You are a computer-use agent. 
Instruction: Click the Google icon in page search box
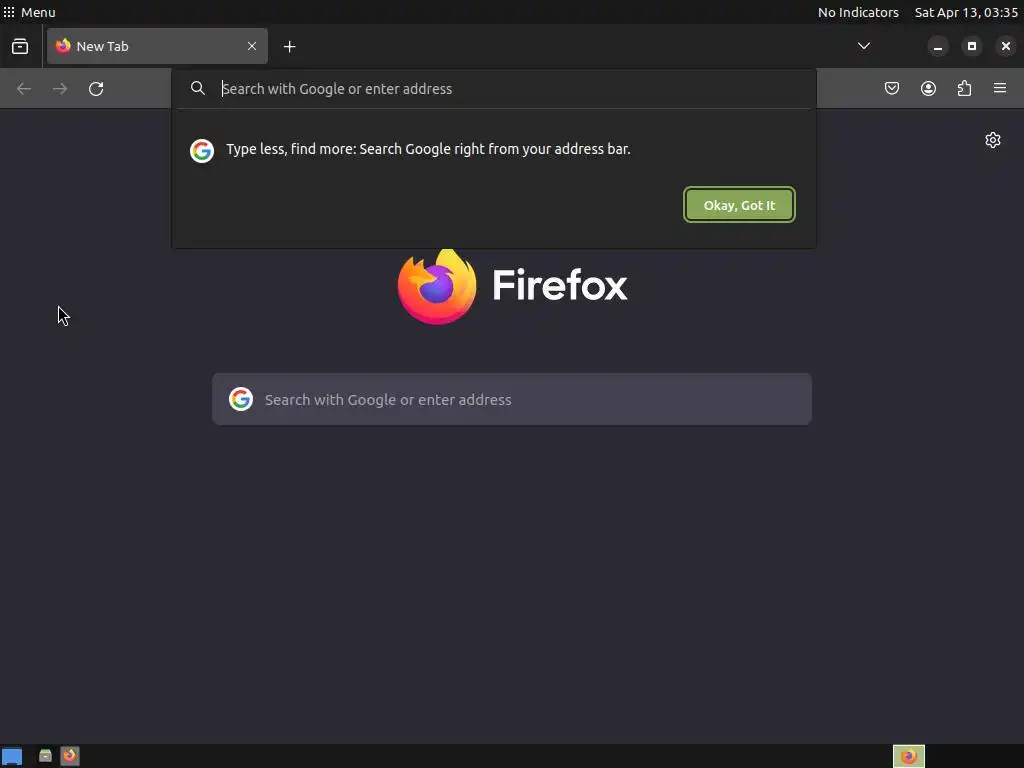click(x=241, y=399)
